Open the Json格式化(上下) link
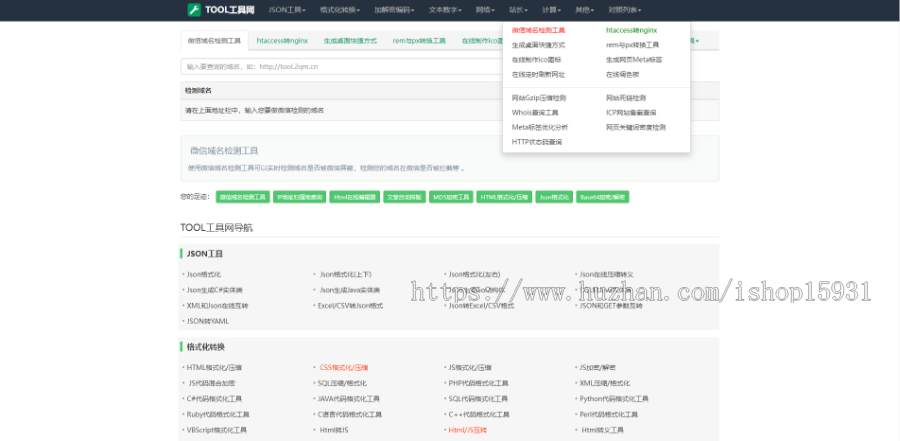Screen dimensions: 900x441 point(346,274)
